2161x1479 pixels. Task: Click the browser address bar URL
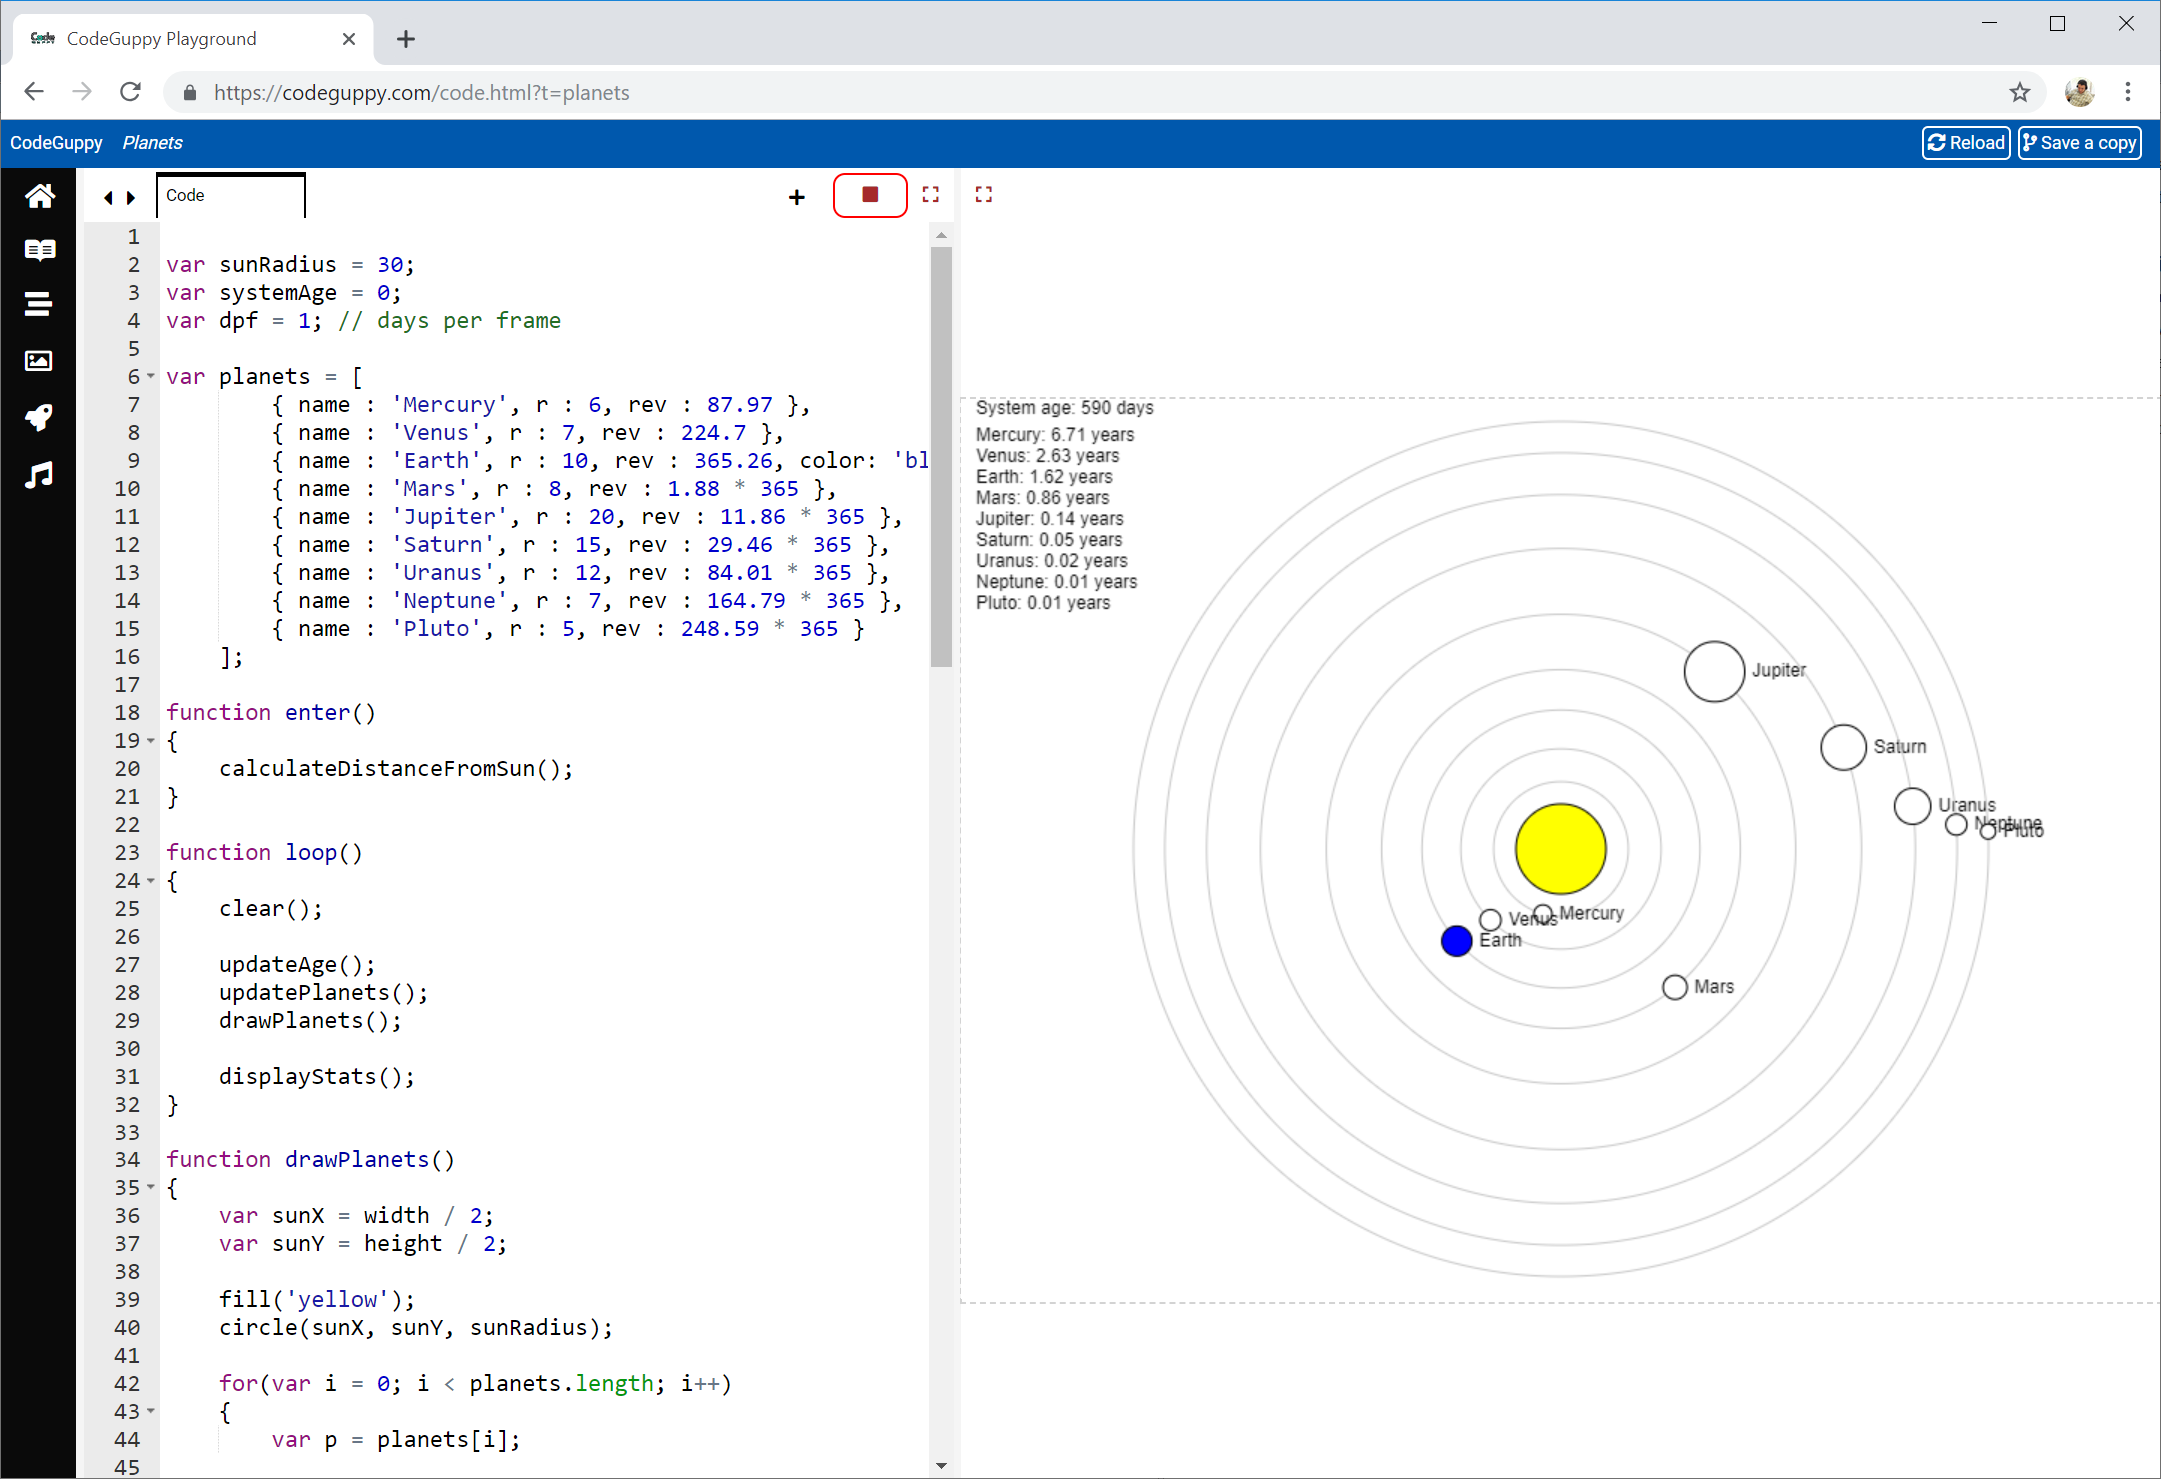(421, 93)
